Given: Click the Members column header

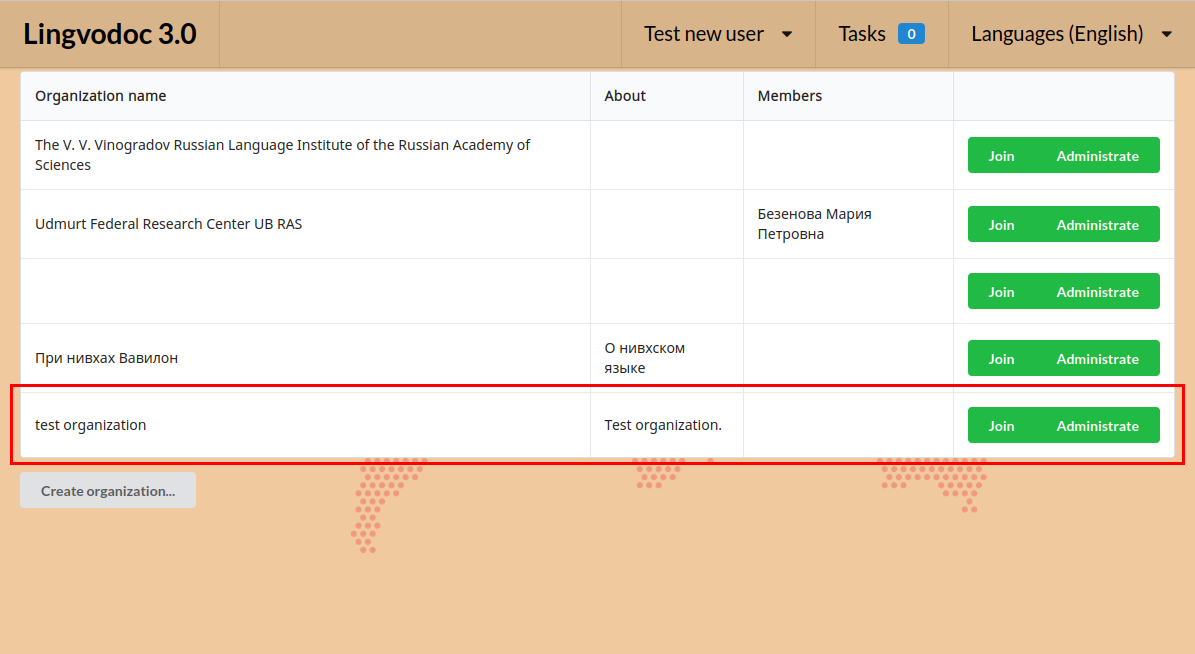Looking at the screenshot, I should [x=789, y=95].
